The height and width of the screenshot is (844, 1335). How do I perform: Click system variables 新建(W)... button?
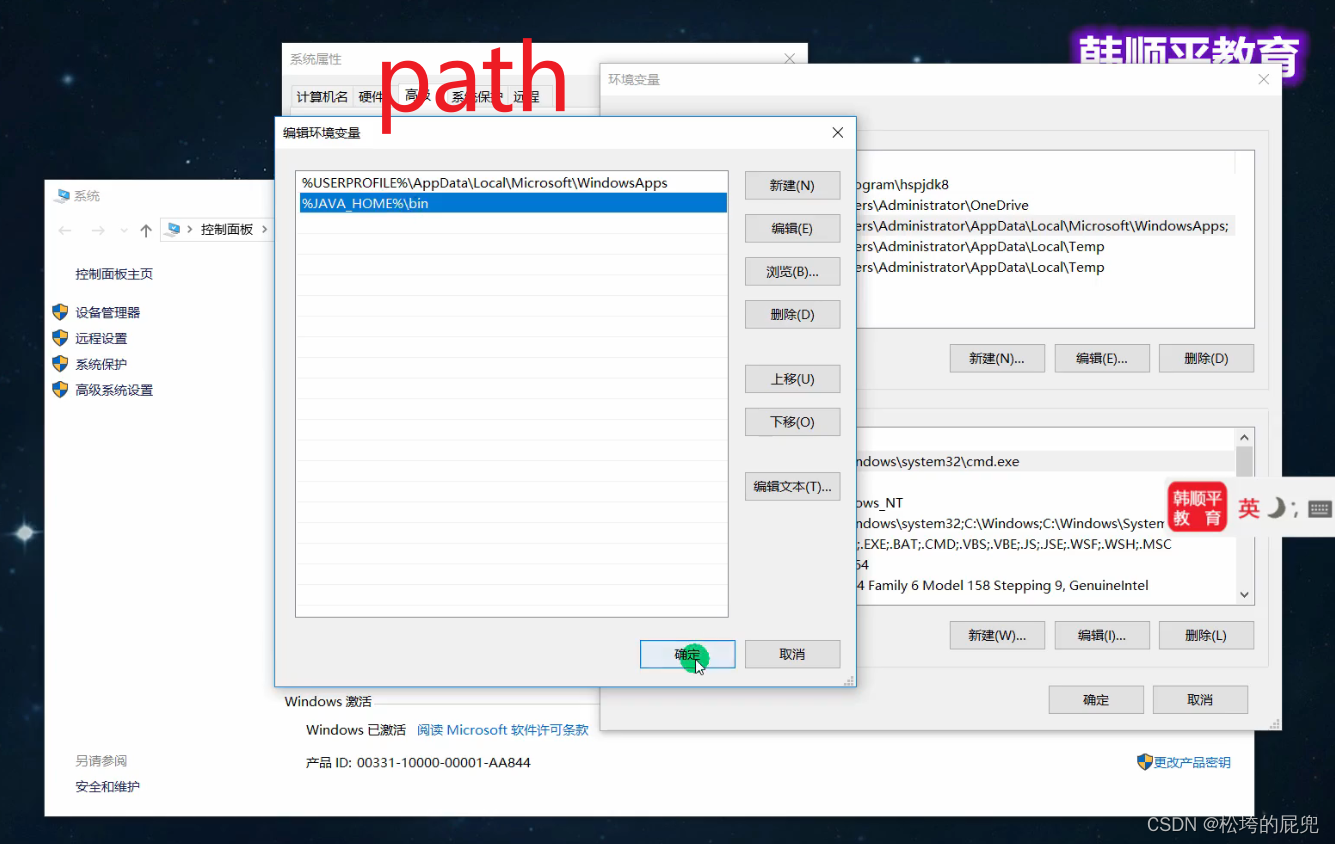pos(996,635)
